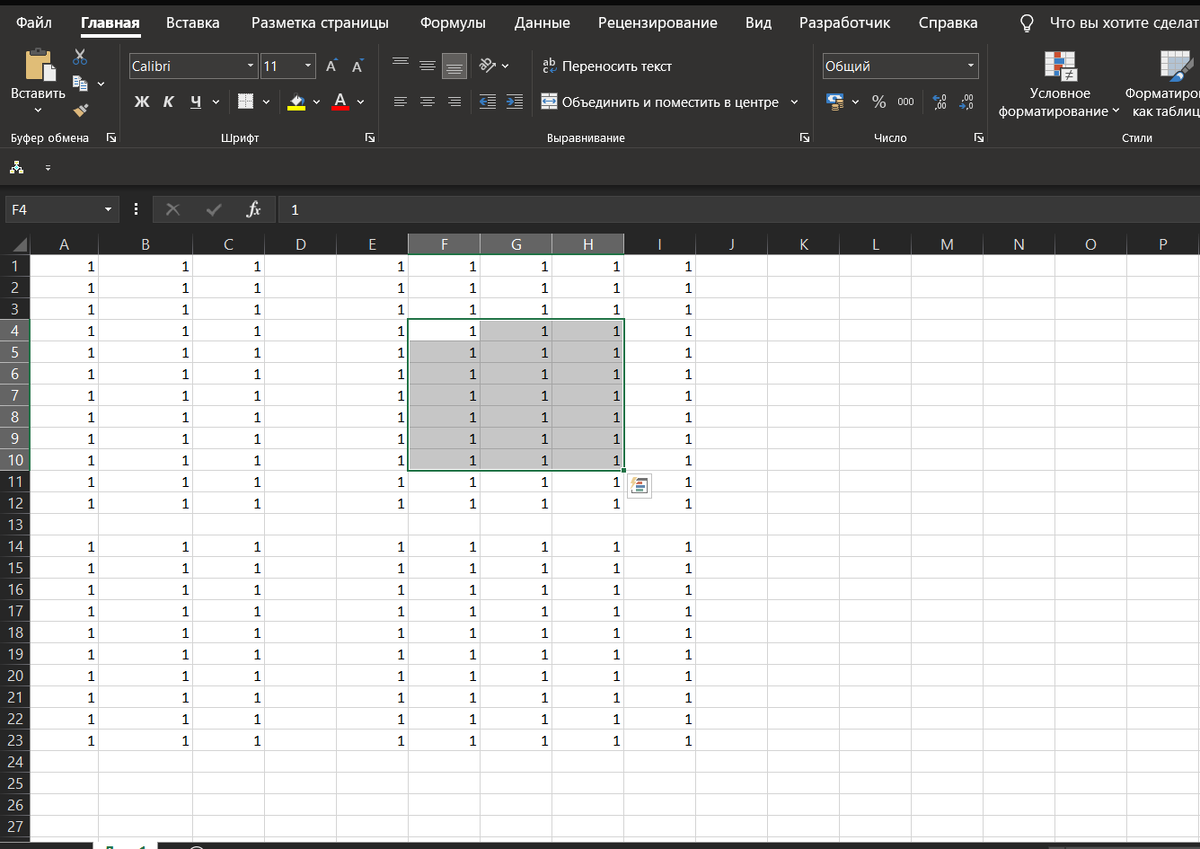Open Customize Quick Access Toolbar arrow

[x=47, y=167]
